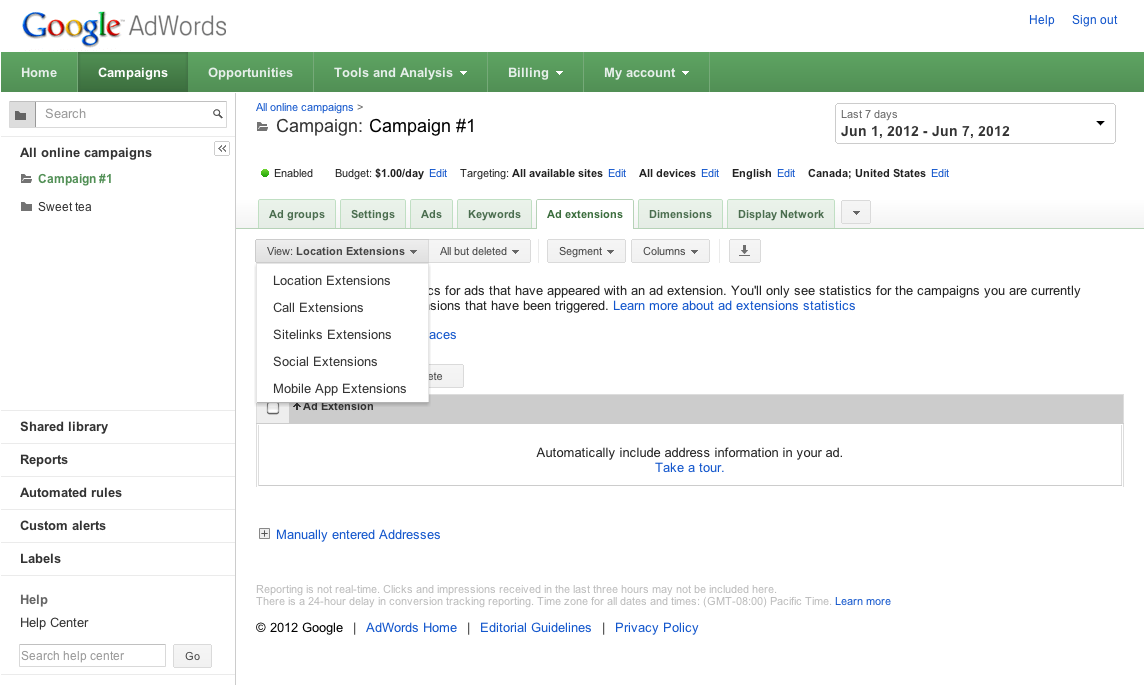
Task: Click the Learn more reporting link
Action: [862, 601]
